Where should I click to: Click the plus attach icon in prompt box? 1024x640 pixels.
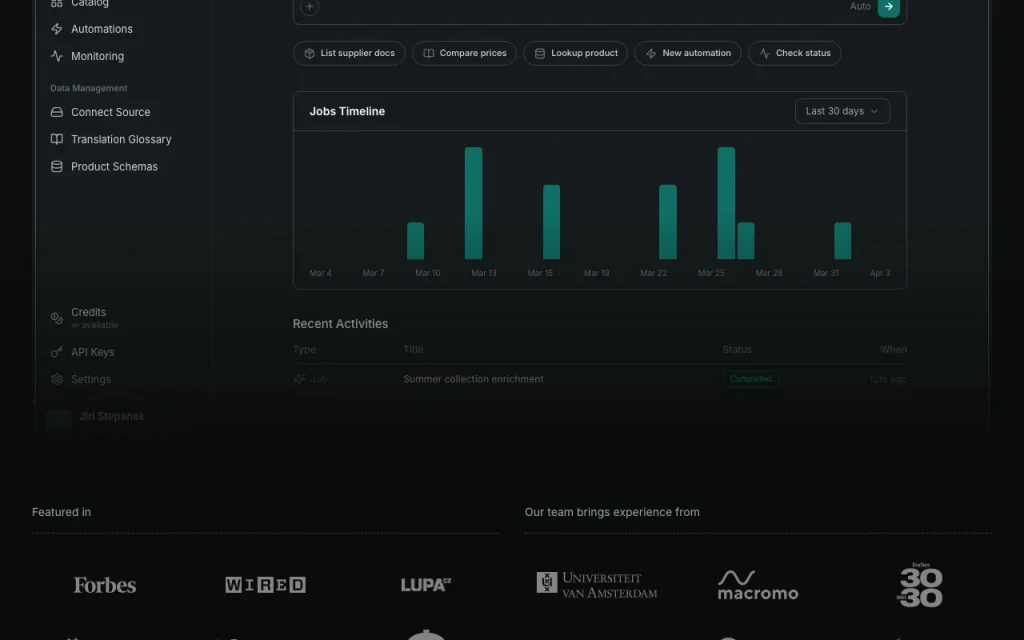[310, 7]
